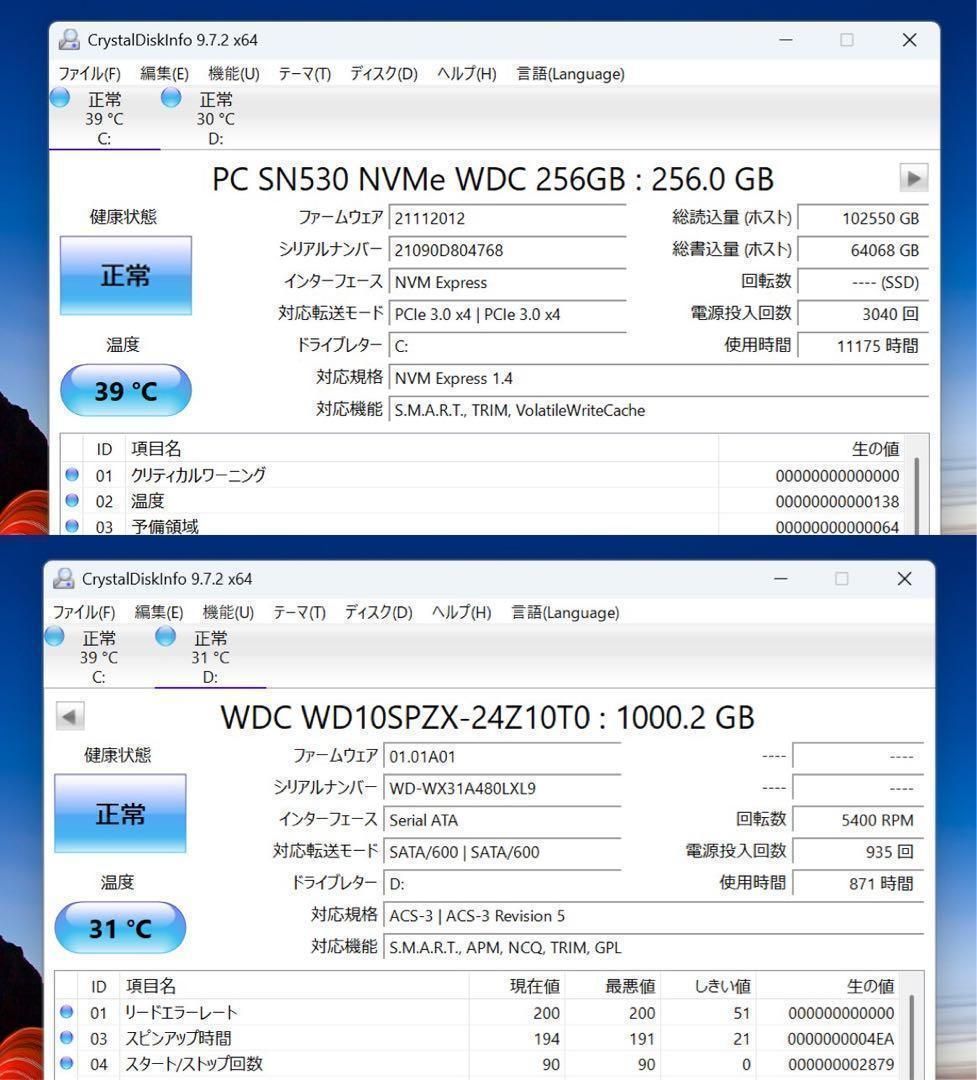Open the 言語(Language) menu
Screen dimensions: 977x1080
(x=567, y=73)
